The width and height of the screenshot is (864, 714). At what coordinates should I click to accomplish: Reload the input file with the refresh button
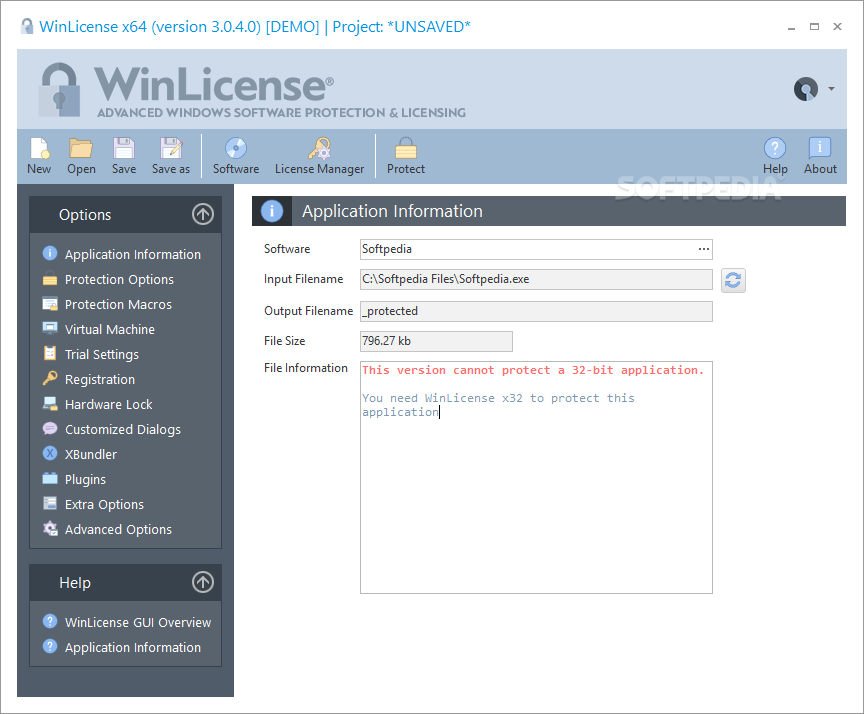click(733, 280)
